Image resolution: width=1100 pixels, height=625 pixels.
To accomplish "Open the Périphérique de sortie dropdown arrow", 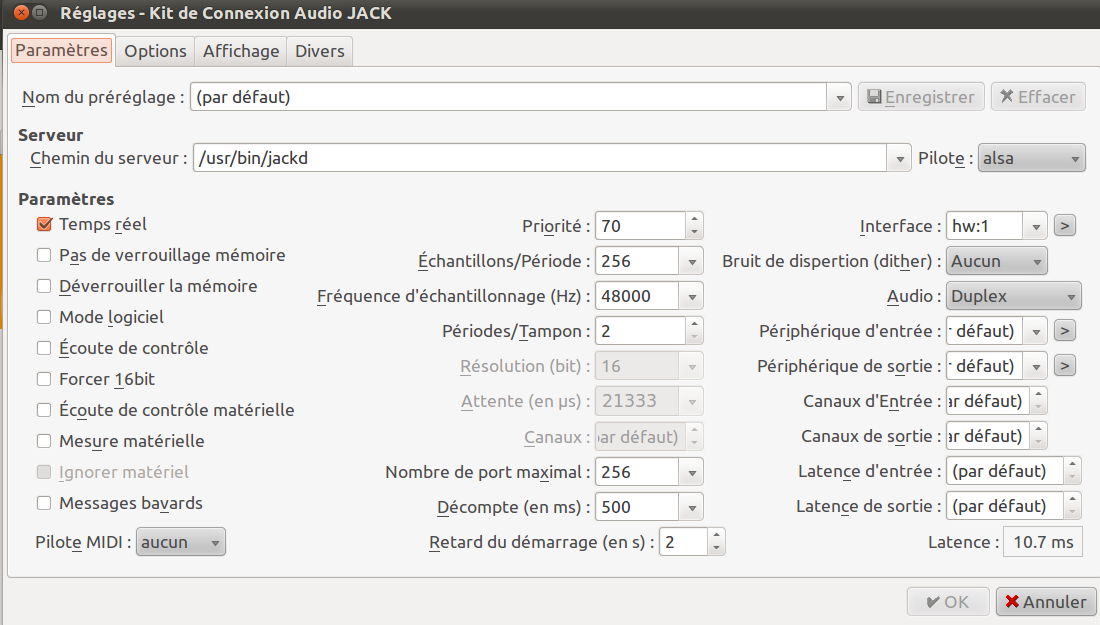I will [x=1035, y=367].
